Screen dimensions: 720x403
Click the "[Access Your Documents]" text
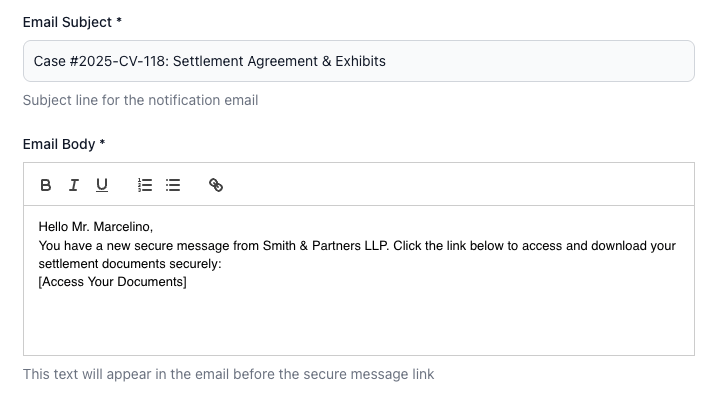coord(112,282)
